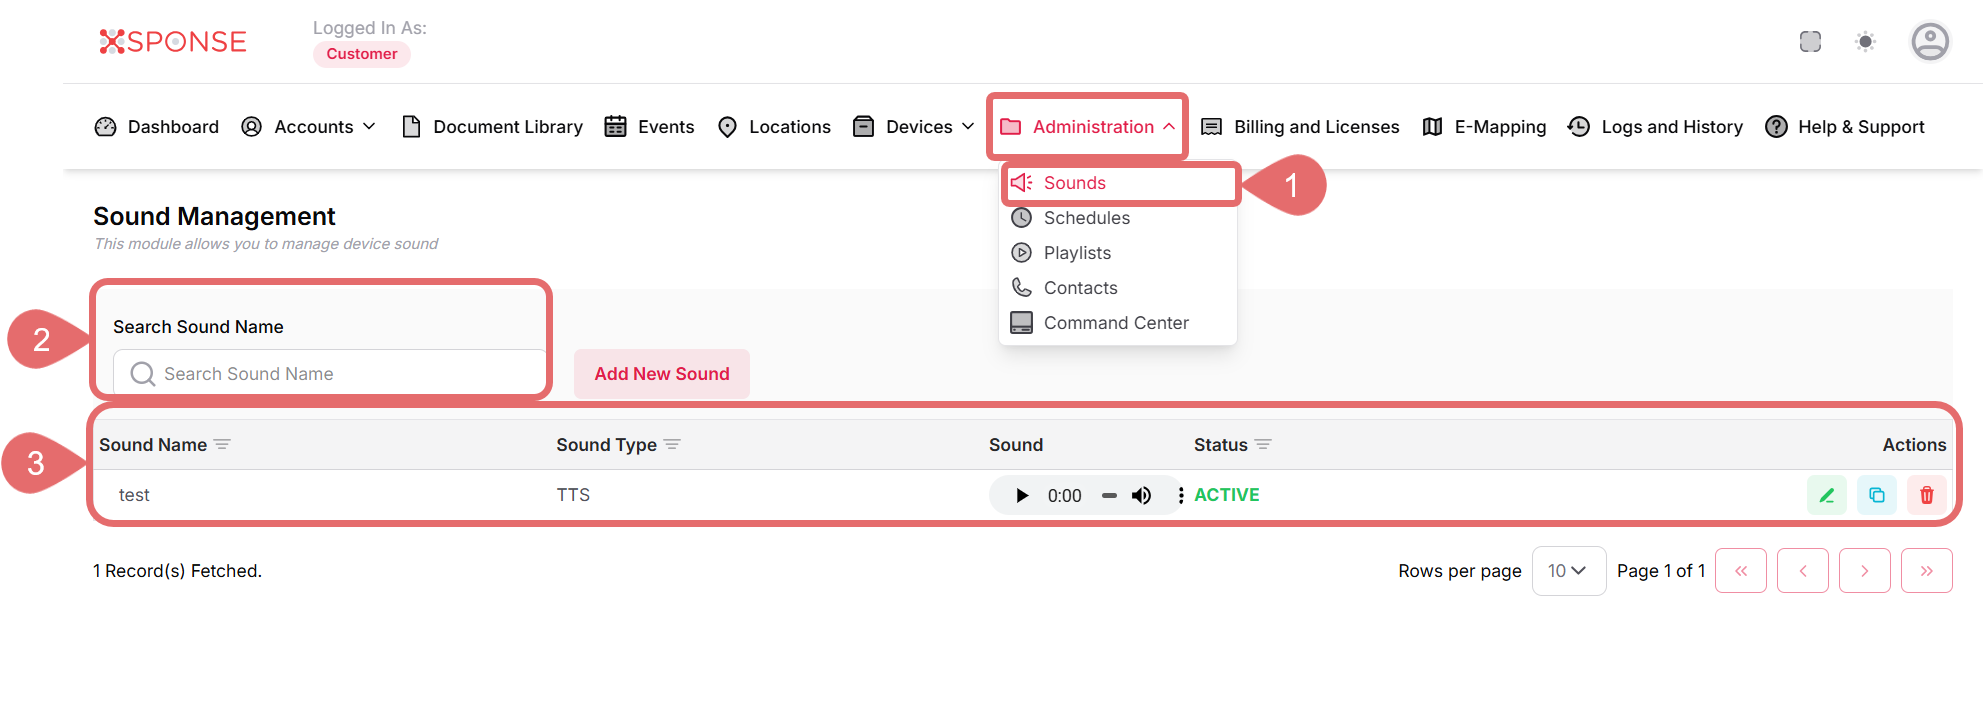
Task: Open the audio player three-dot options
Action: tap(1181, 495)
